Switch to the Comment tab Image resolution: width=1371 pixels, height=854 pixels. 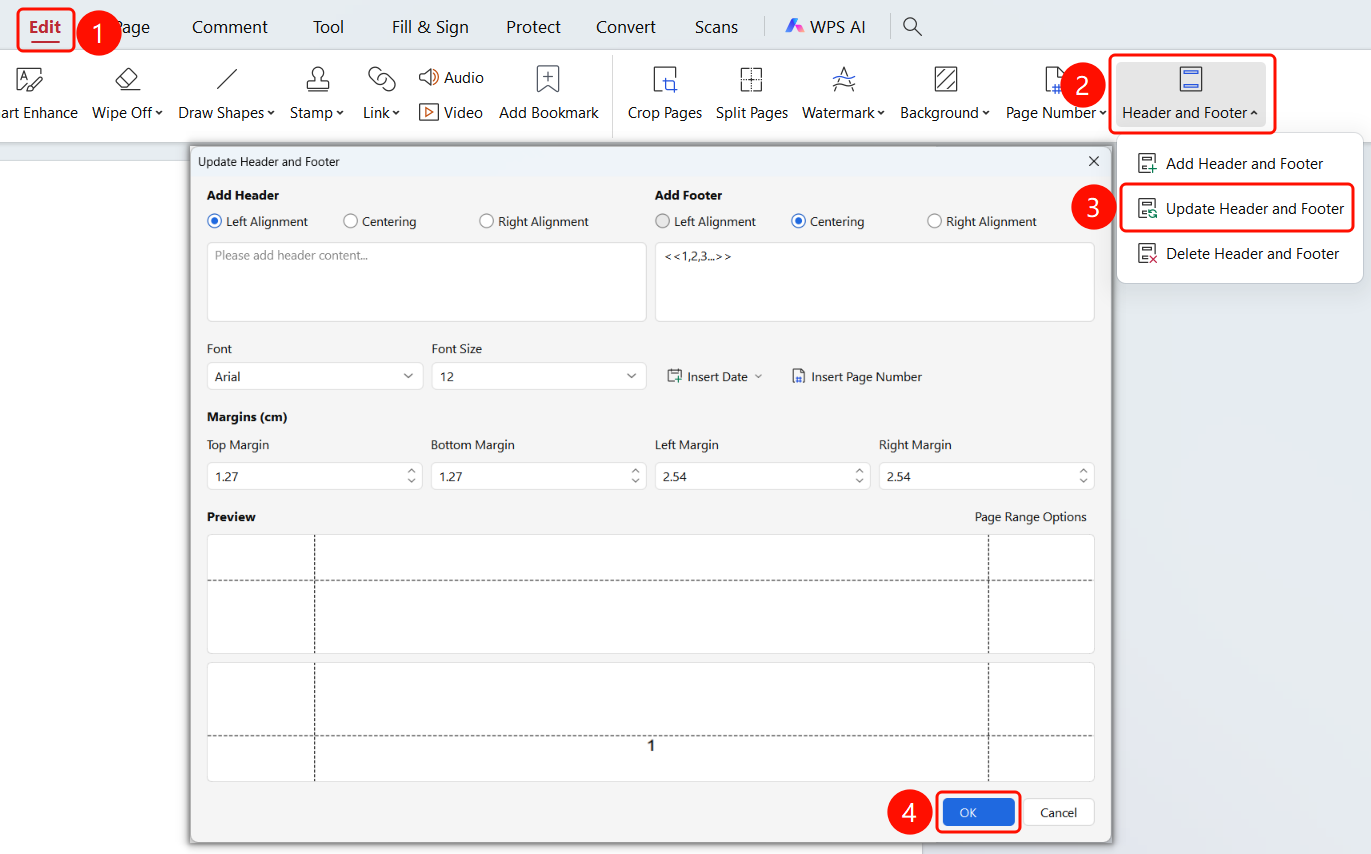click(230, 27)
